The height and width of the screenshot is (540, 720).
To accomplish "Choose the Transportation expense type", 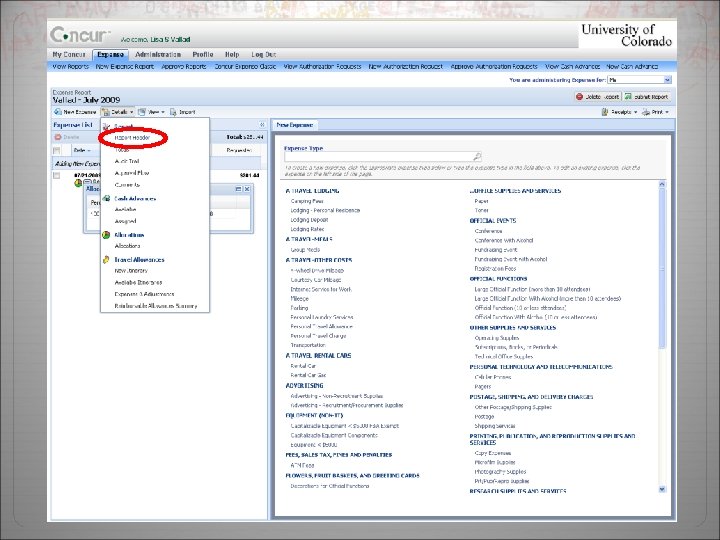I will 308,345.
